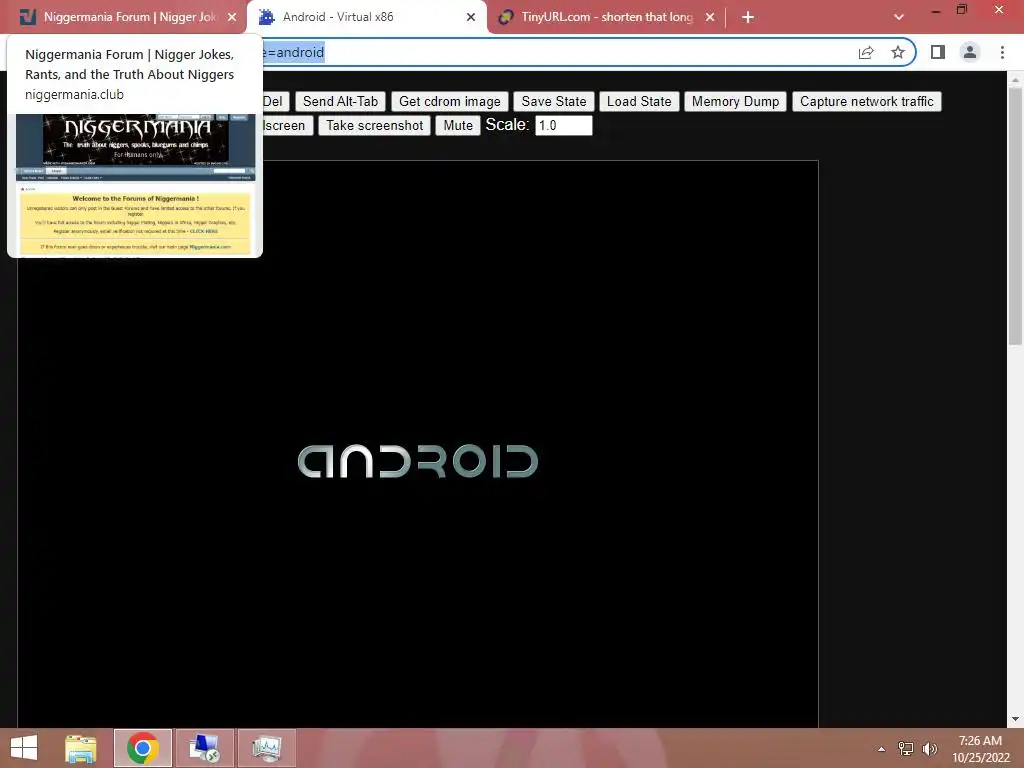Click the Take screenshot button
Screen dimensions: 1024x768
point(374,125)
